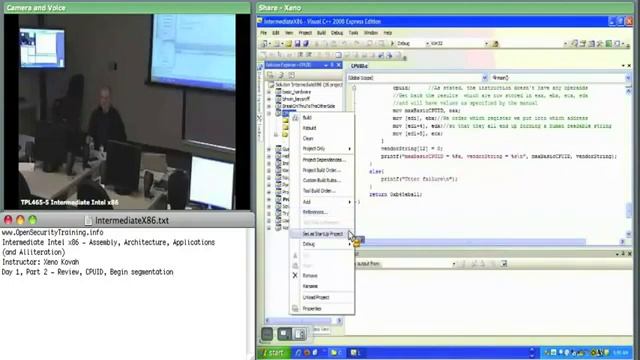Open the Tools menu
The width and height of the screenshot is (640, 360).
click(x=353, y=33)
